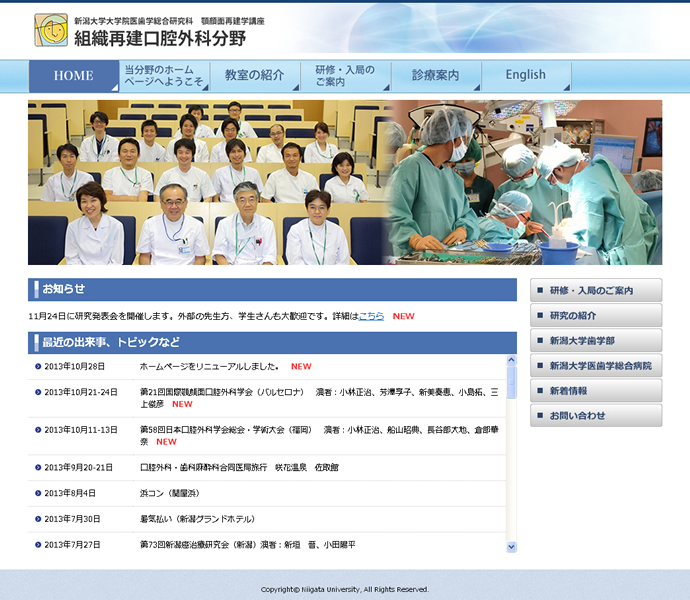Click bullet icon beside 2013年9月20-21日

click(x=38, y=467)
